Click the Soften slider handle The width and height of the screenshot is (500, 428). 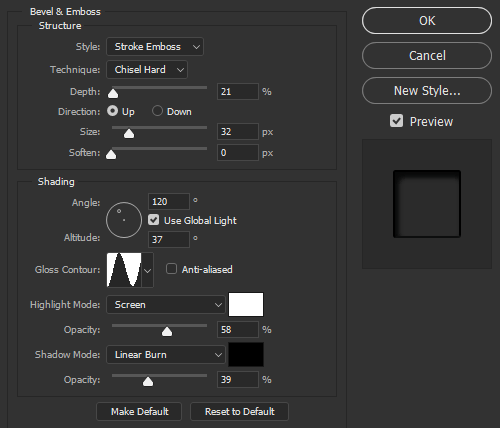[x=111, y=154]
